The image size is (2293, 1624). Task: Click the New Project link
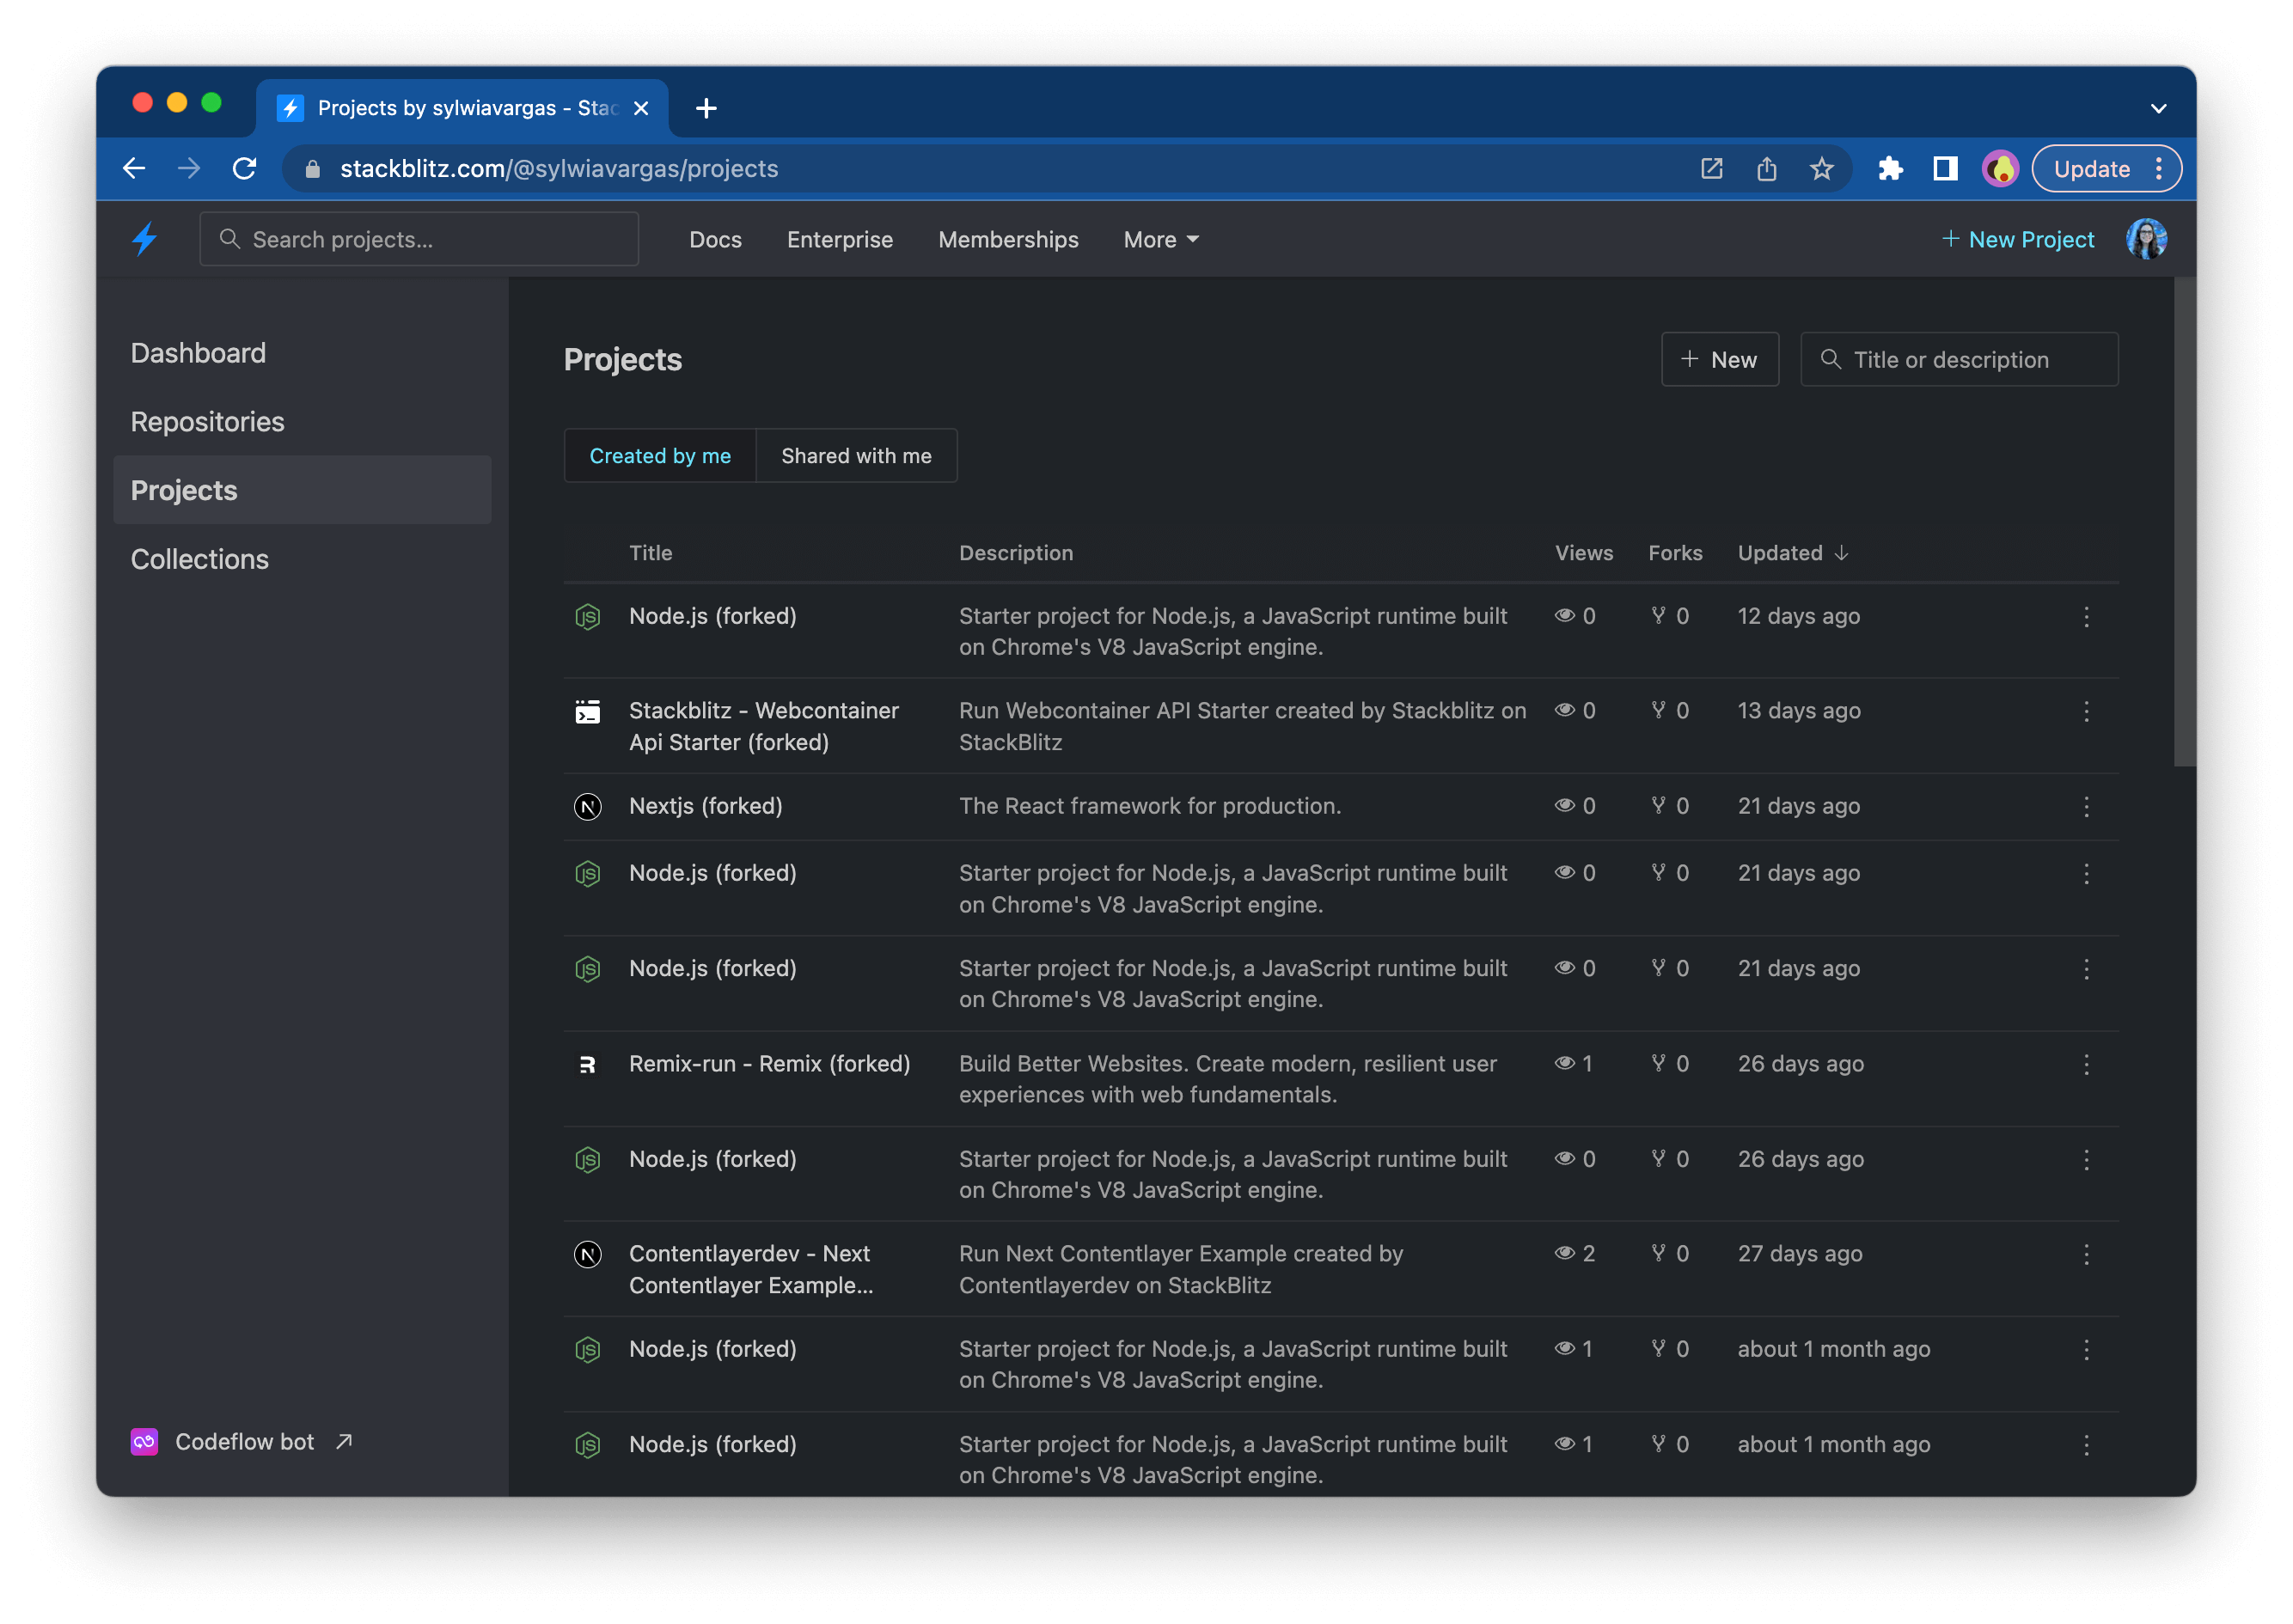click(x=2018, y=240)
